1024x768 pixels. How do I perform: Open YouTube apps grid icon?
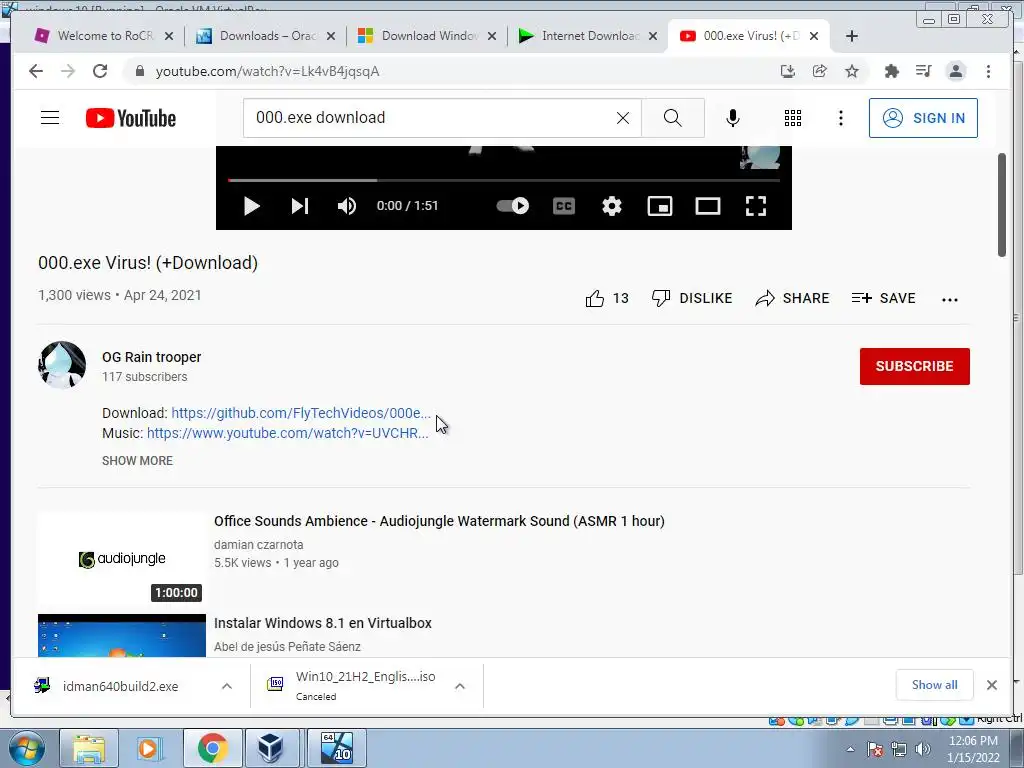(793, 118)
